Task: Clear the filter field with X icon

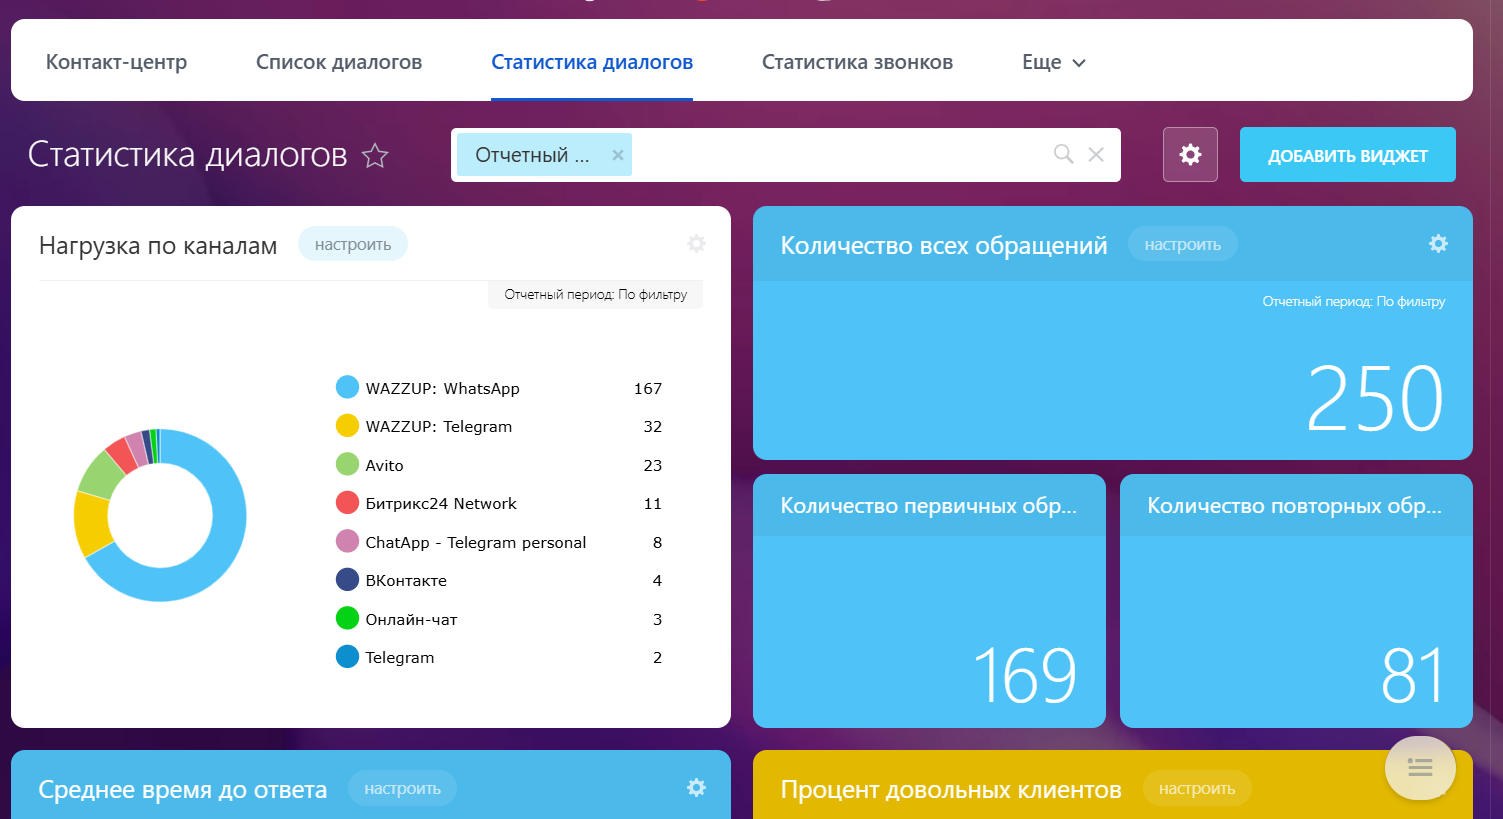Action: point(1096,154)
